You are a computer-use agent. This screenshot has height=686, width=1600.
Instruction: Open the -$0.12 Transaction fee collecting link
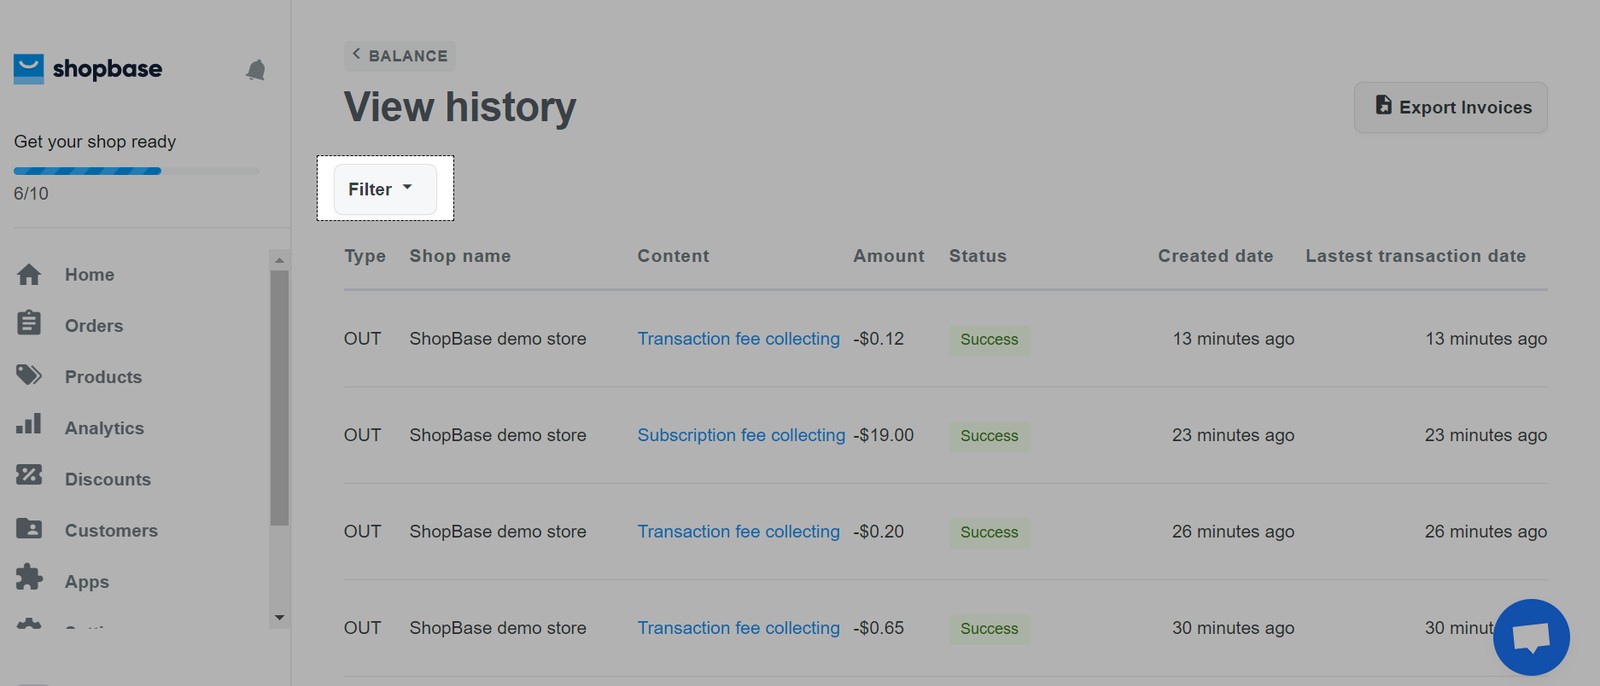pyautogui.click(x=738, y=339)
